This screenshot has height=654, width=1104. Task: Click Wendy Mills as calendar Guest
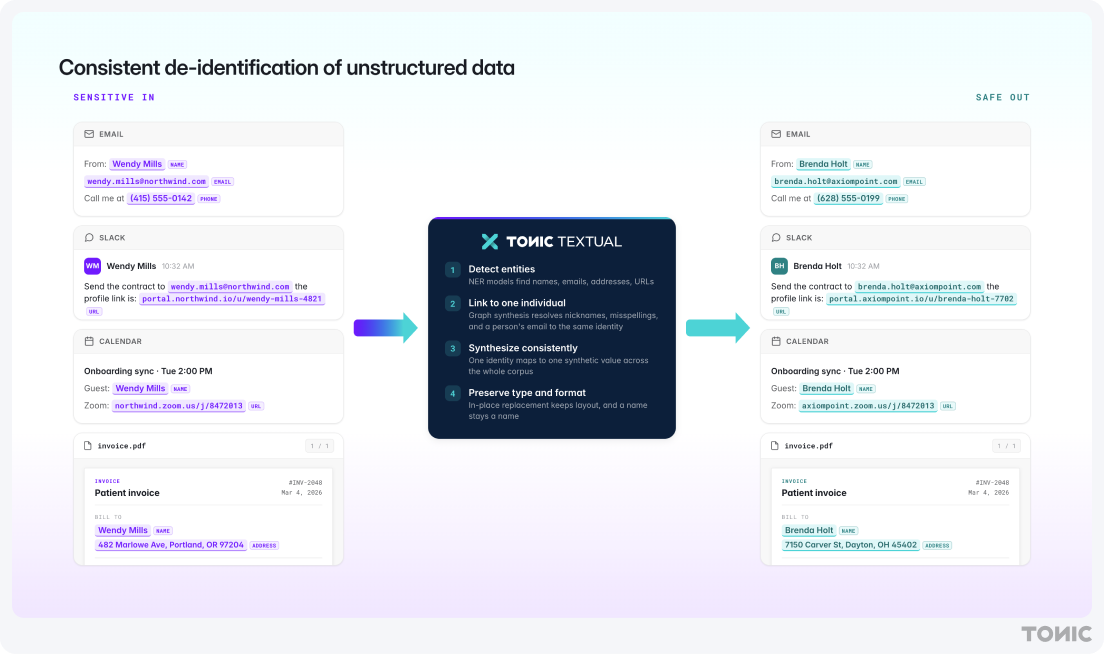pos(140,389)
